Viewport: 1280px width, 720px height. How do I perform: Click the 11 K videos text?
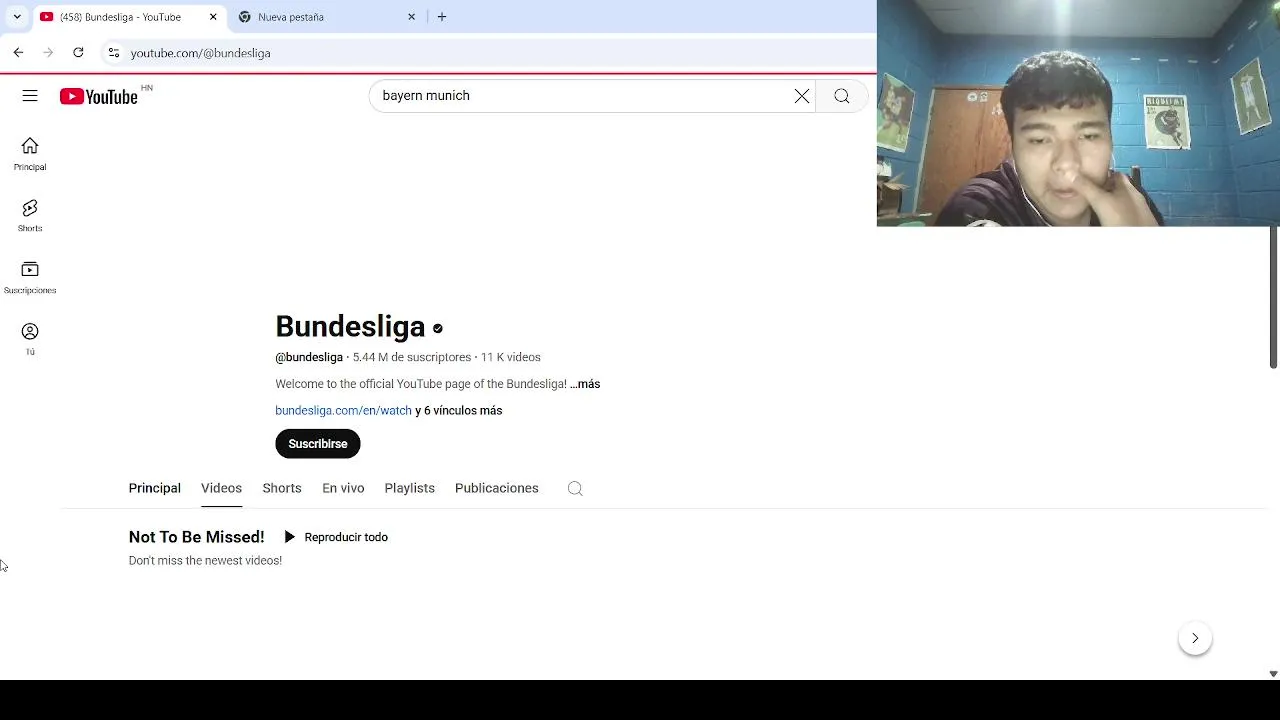pyautogui.click(x=511, y=357)
